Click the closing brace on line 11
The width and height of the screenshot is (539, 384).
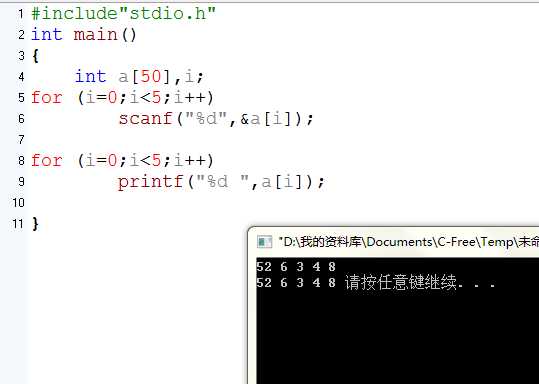click(x=35, y=224)
